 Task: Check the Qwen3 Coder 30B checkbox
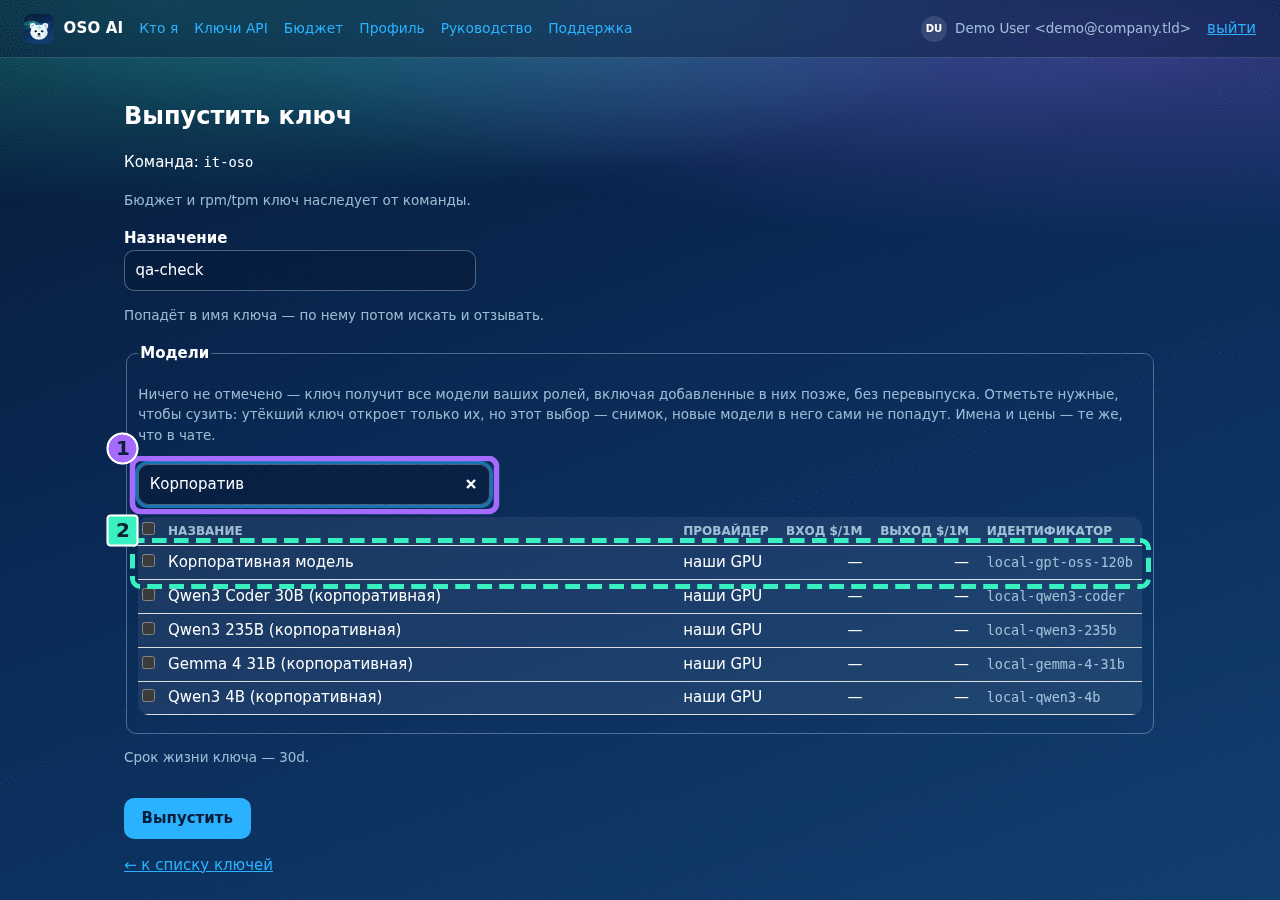(148, 594)
